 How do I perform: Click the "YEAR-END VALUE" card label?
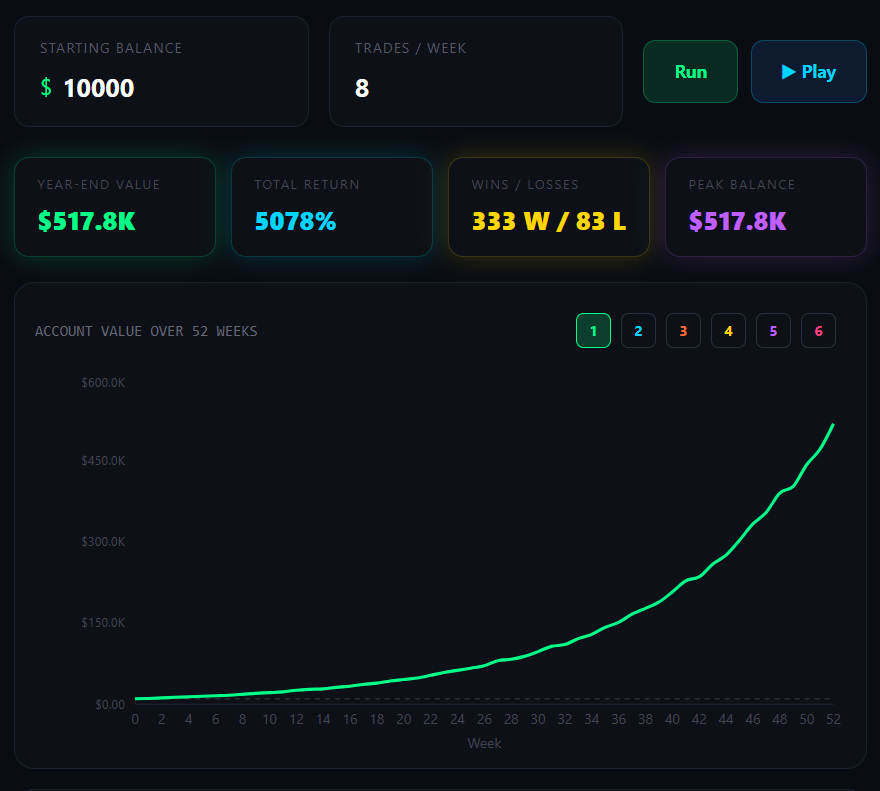(x=99, y=185)
